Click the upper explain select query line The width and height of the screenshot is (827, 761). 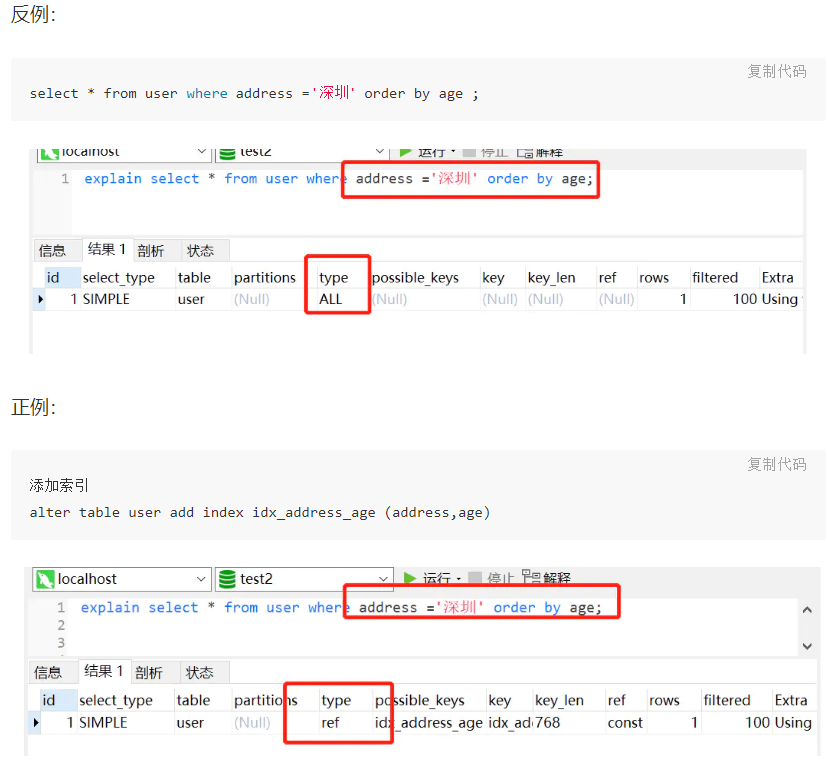(339, 179)
